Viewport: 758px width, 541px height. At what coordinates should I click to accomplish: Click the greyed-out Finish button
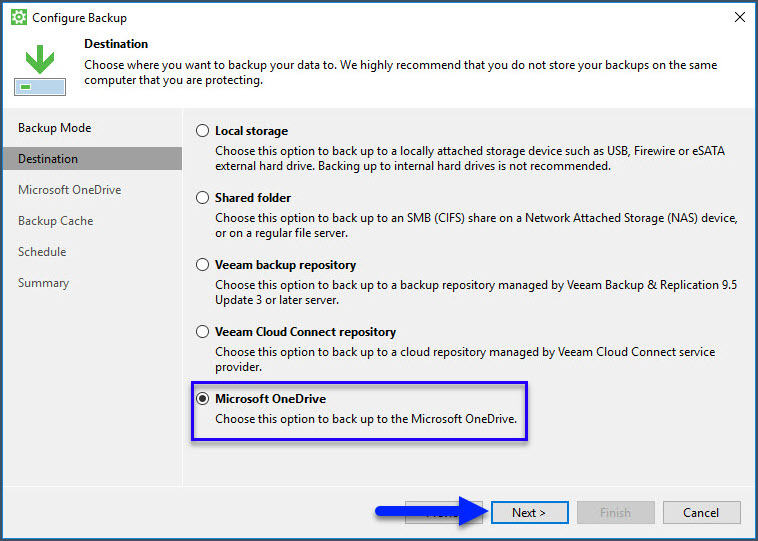click(x=615, y=513)
